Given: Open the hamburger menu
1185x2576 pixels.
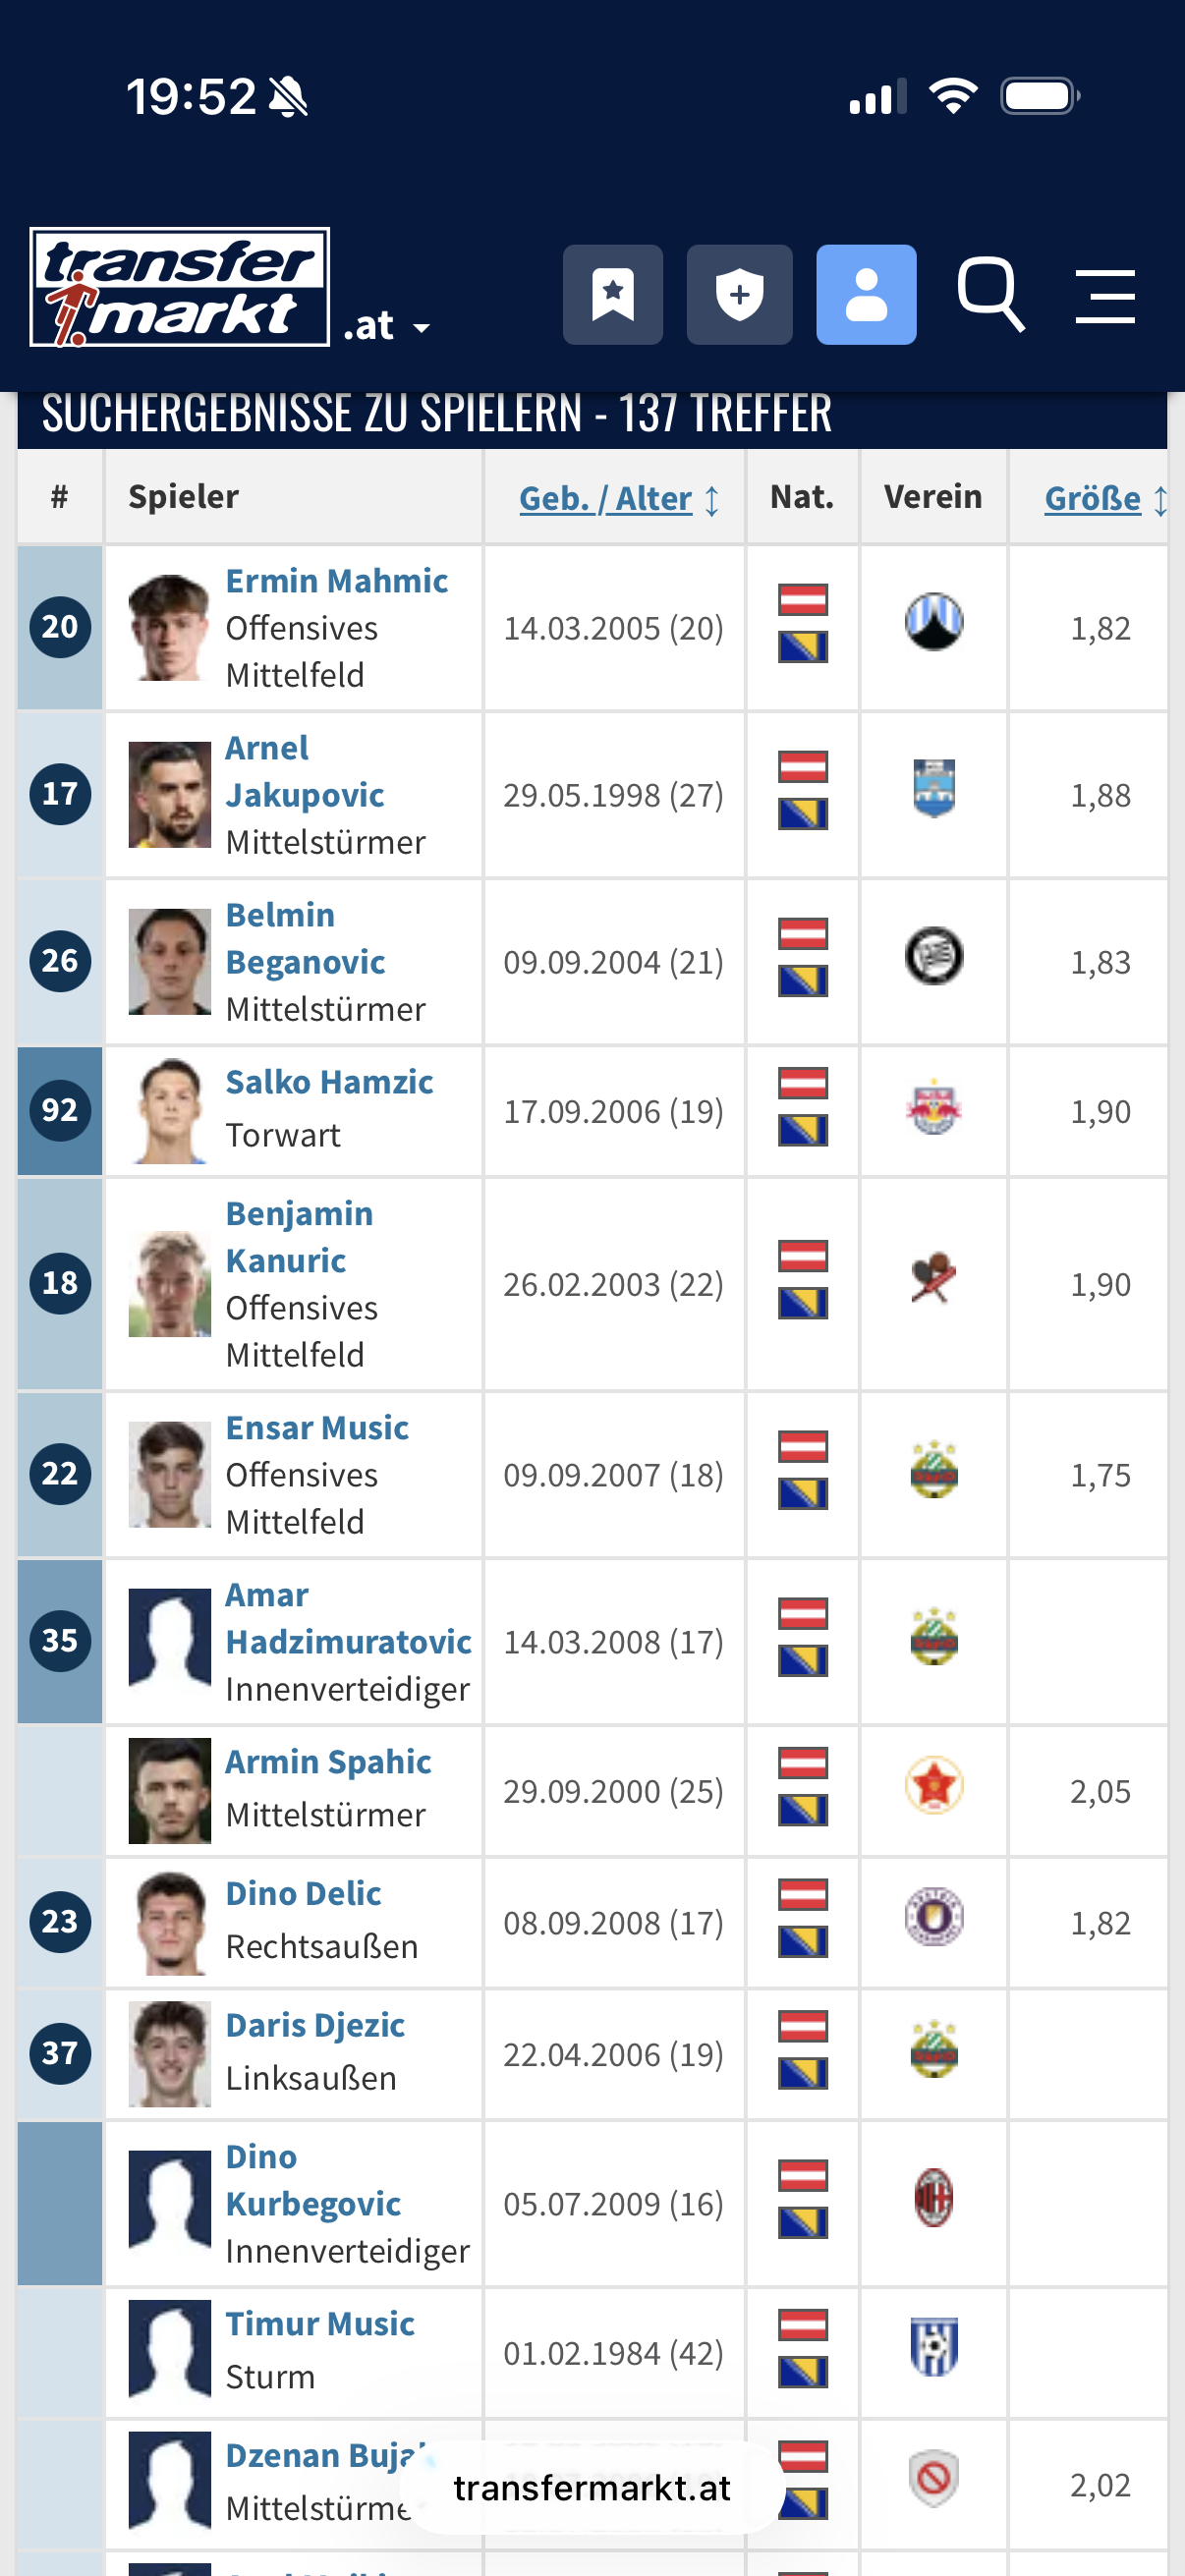Looking at the screenshot, I should coord(1105,296).
